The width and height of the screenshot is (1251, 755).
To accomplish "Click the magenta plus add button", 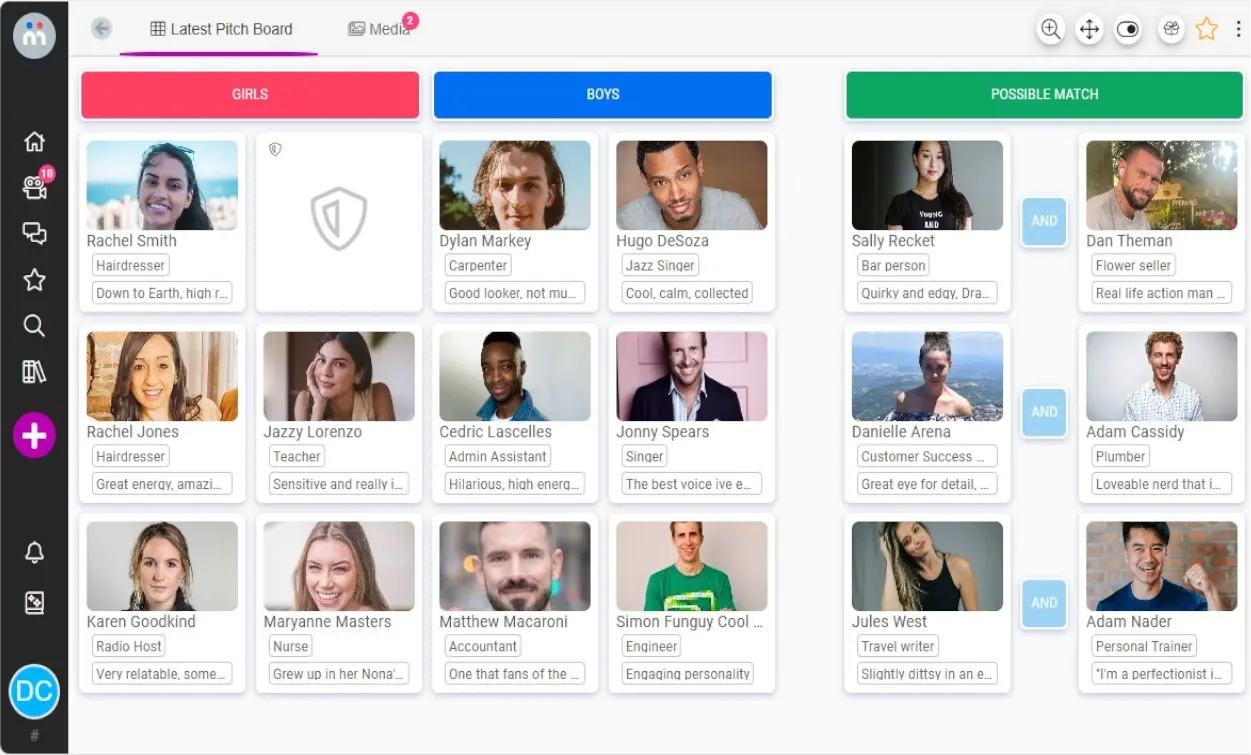I will [34, 436].
